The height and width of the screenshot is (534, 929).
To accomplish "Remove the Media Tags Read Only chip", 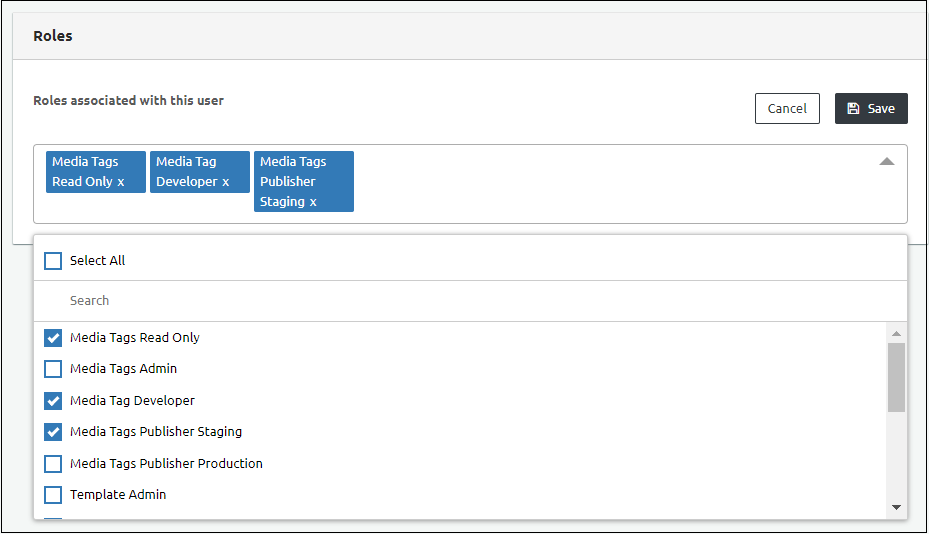I will tap(121, 182).
